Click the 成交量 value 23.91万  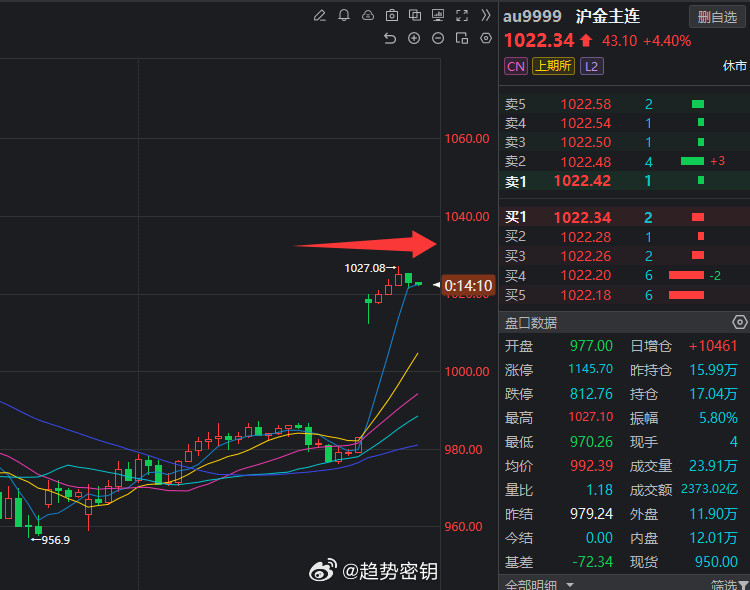click(713, 465)
